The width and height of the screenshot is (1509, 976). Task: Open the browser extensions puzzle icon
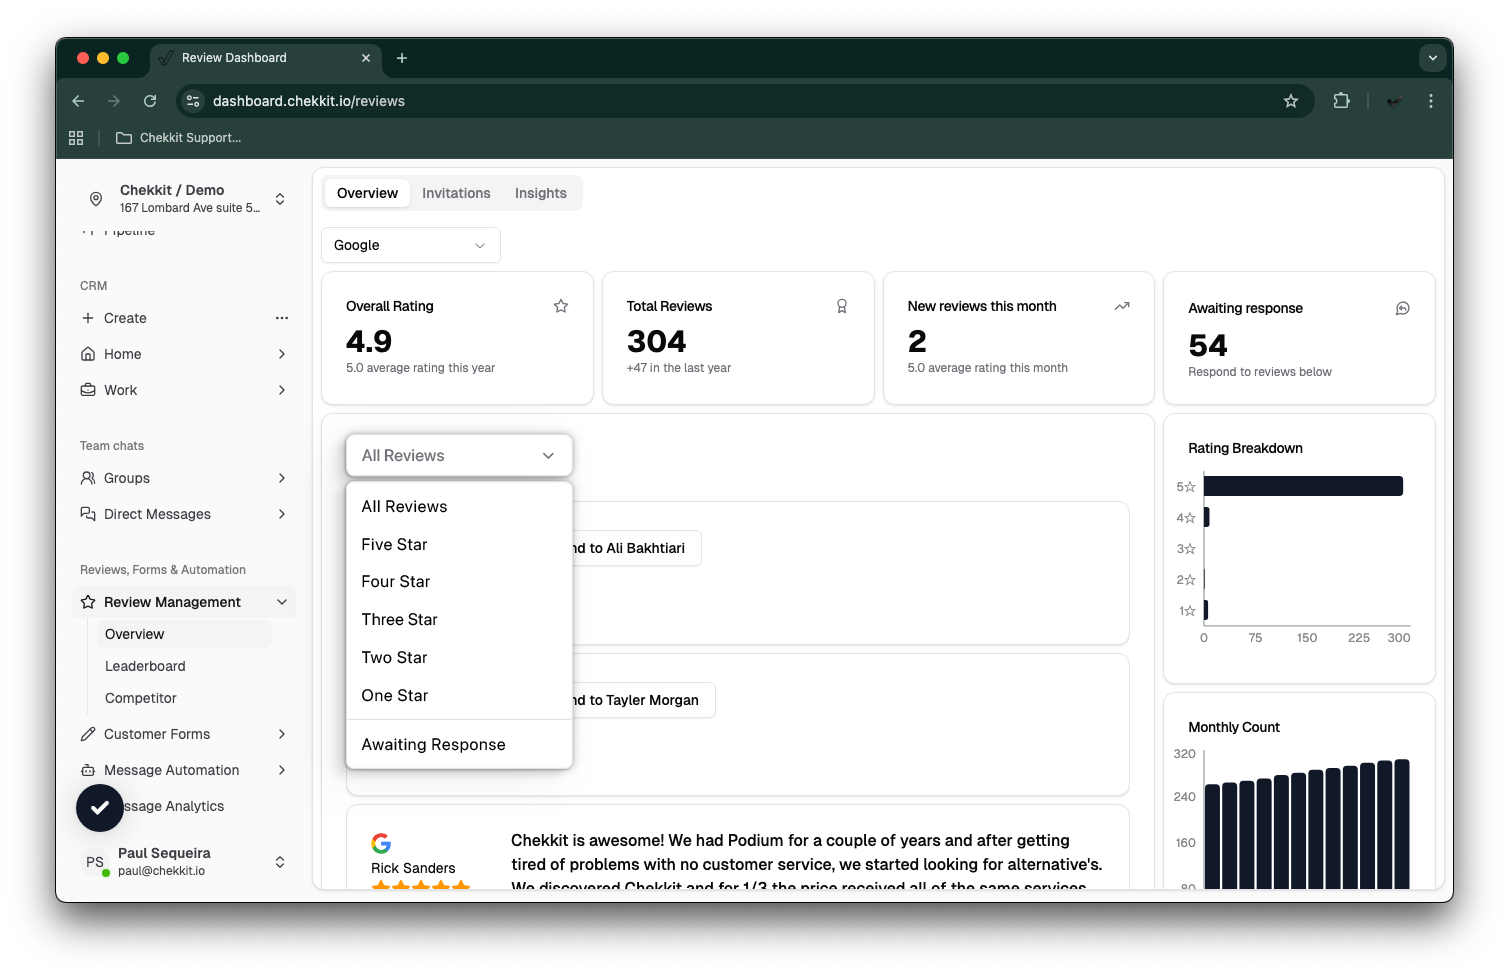tap(1341, 101)
